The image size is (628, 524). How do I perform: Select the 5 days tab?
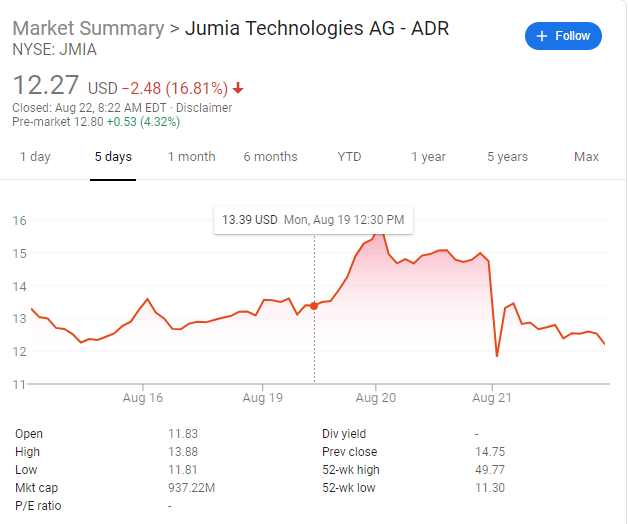[x=113, y=157]
